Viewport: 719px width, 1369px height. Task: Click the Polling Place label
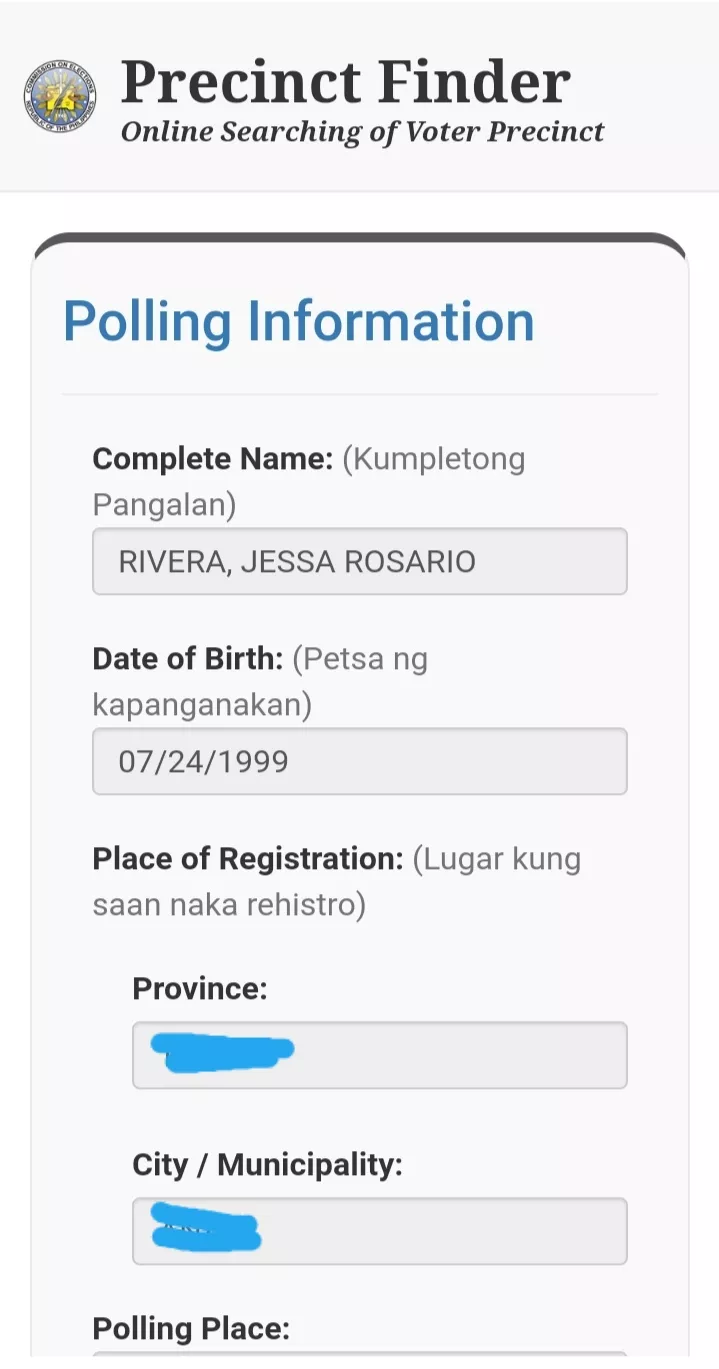click(191, 1329)
